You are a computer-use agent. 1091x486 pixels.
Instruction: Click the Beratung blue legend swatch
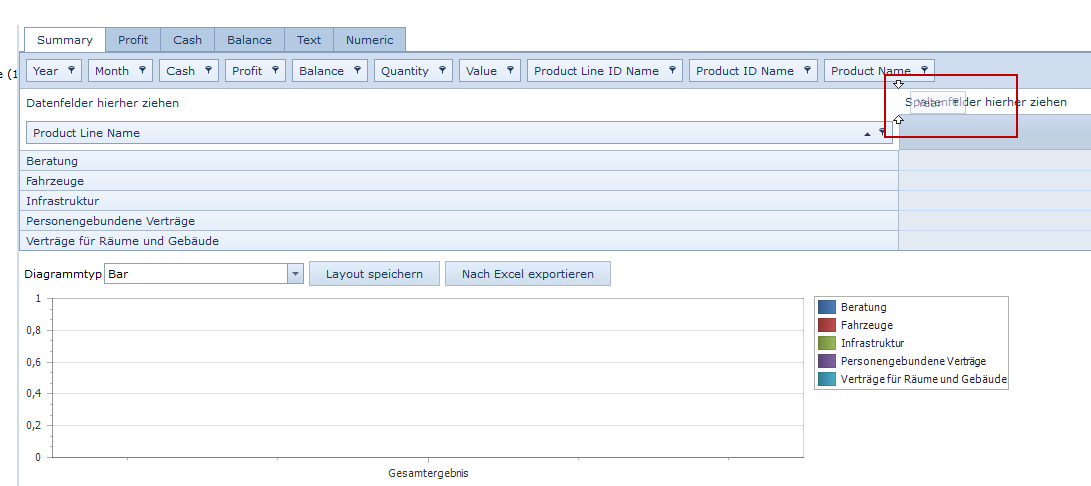click(x=826, y=307)
